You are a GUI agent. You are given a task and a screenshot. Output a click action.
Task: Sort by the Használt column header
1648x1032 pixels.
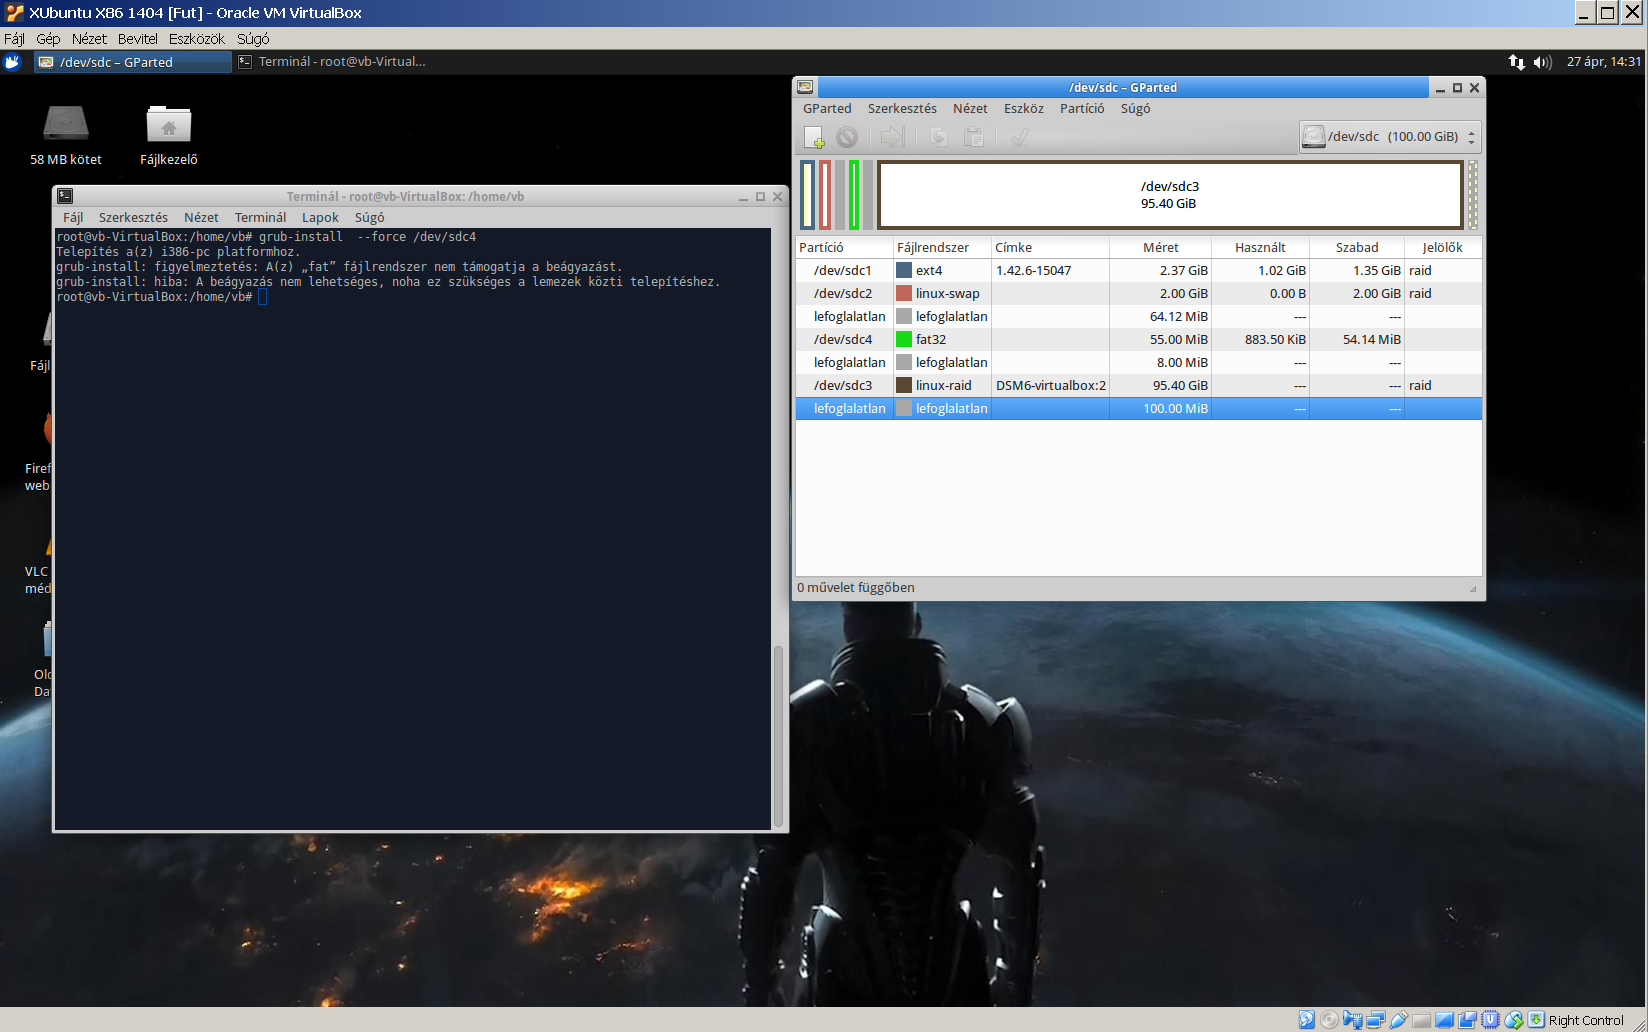pyautogui.click(x=1260, y=247)
